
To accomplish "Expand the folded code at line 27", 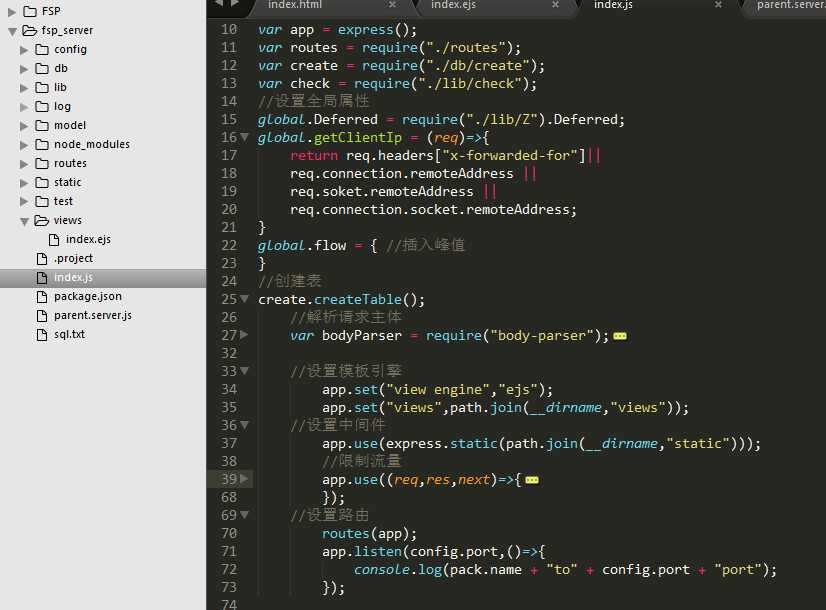I will 244,334.
